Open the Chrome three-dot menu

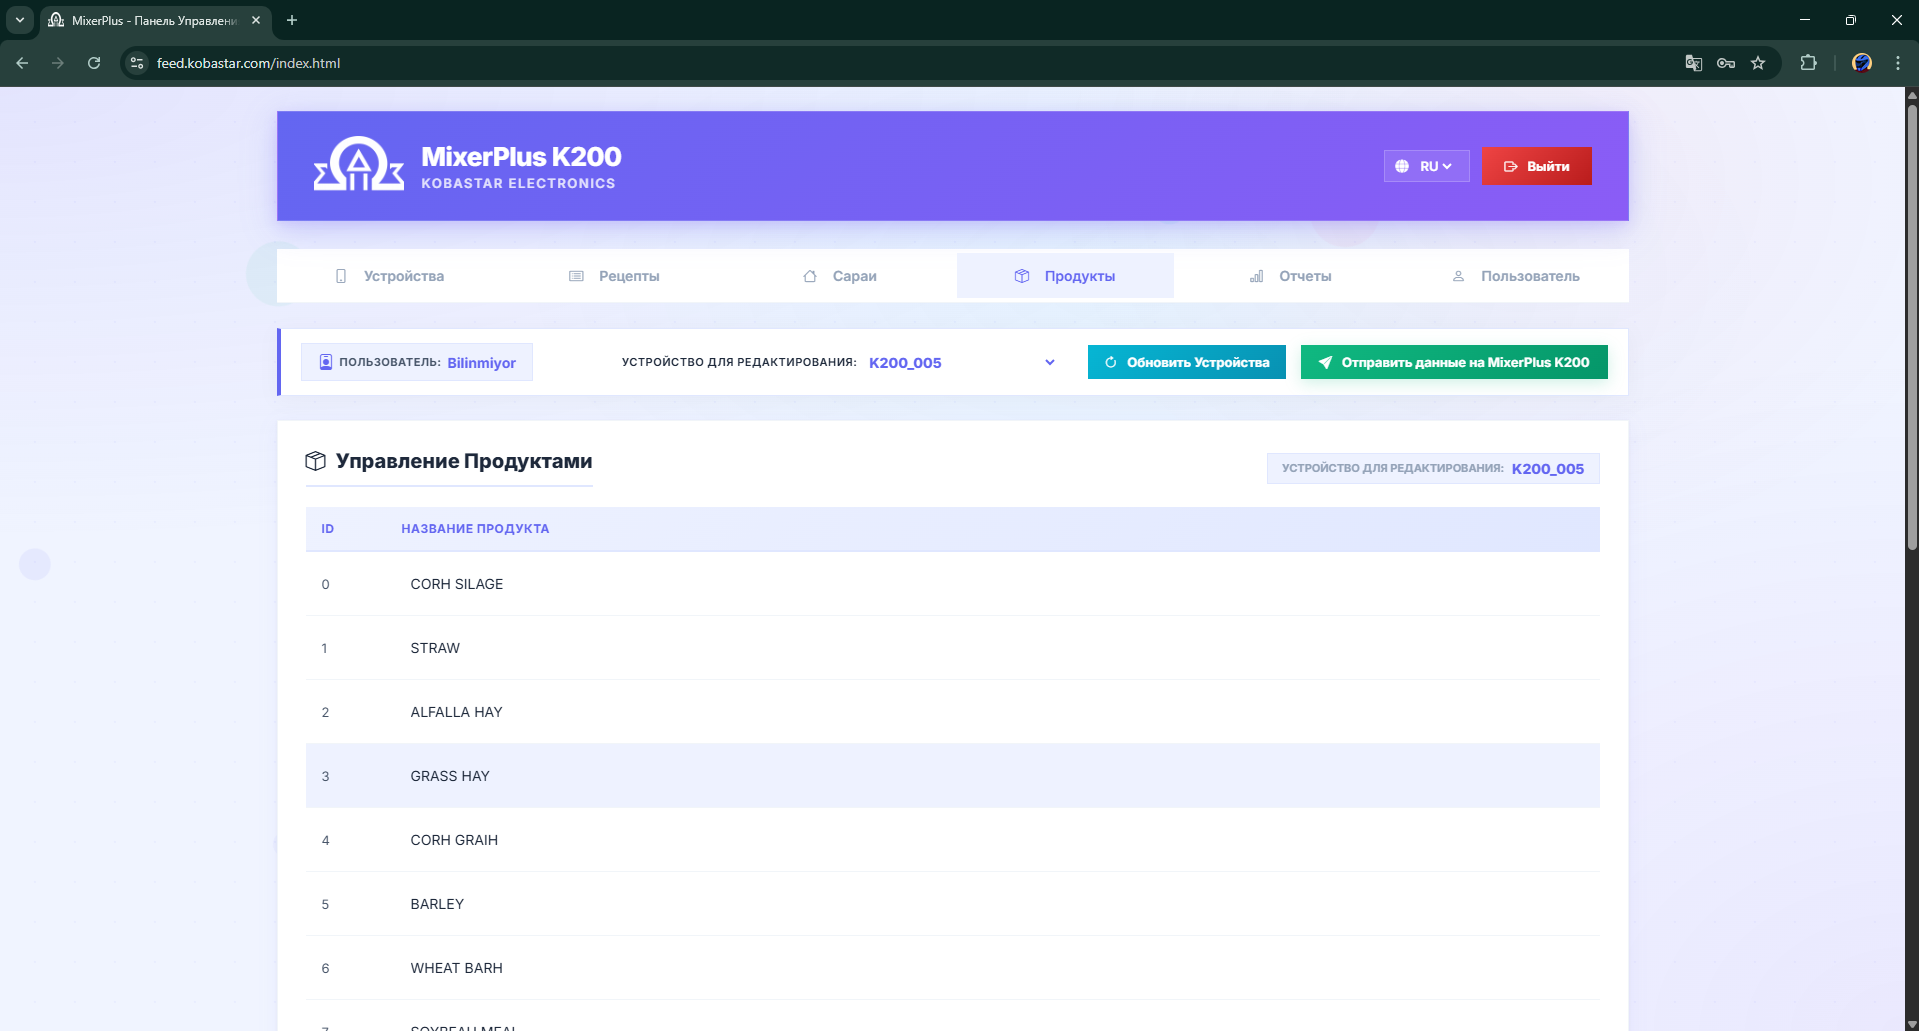click(x=1897, y=63)
